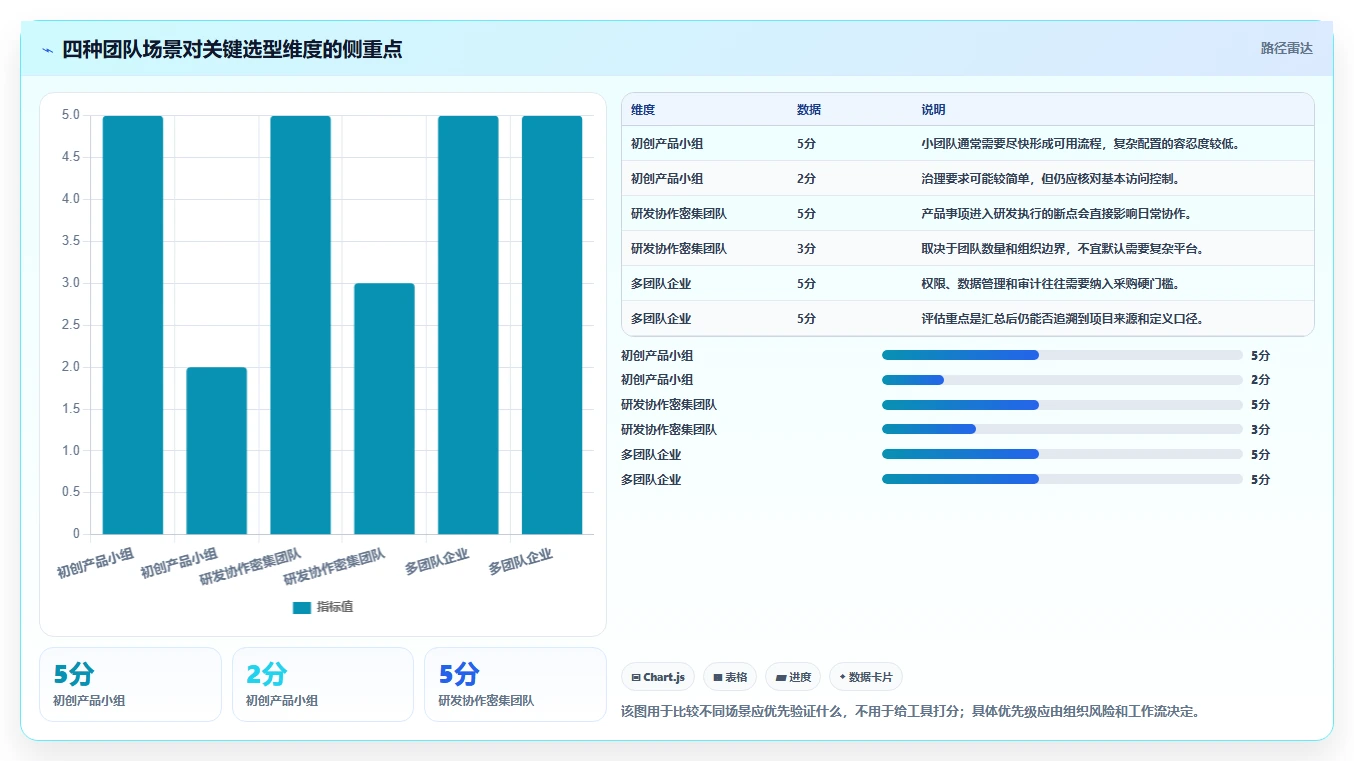This screenshot has height=761, width=1354.
Task: Select row 治理要求可能较简单
Action: point(968,178)
